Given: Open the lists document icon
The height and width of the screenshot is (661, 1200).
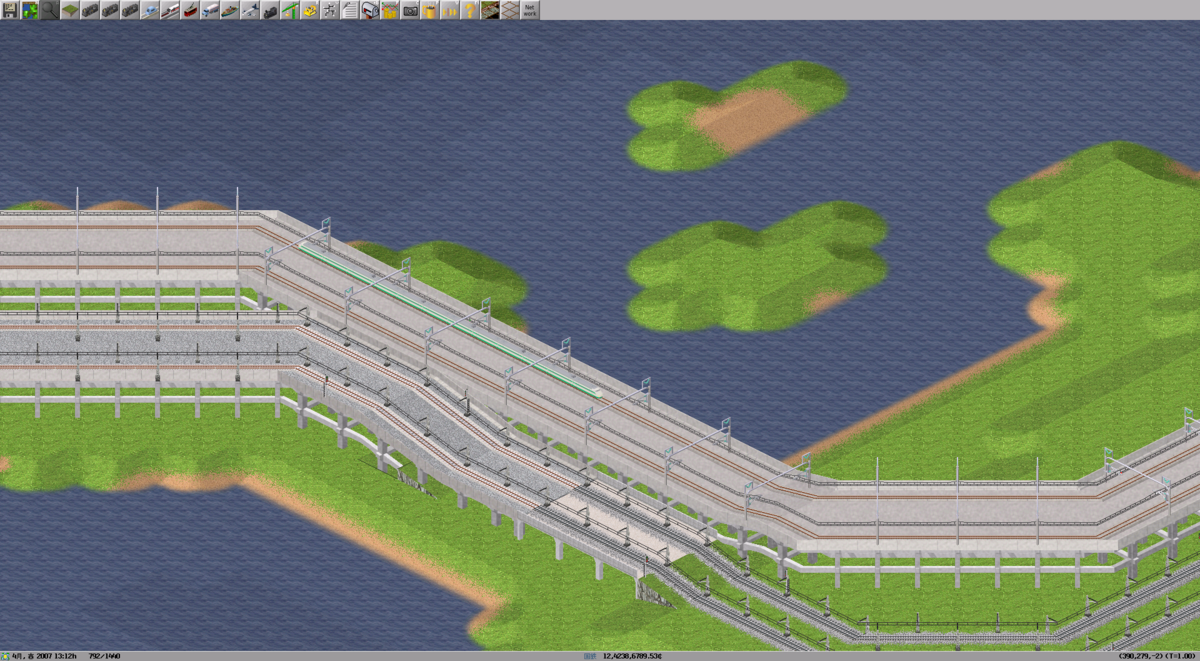Looking at the screenshot, I should pos(350,10).
